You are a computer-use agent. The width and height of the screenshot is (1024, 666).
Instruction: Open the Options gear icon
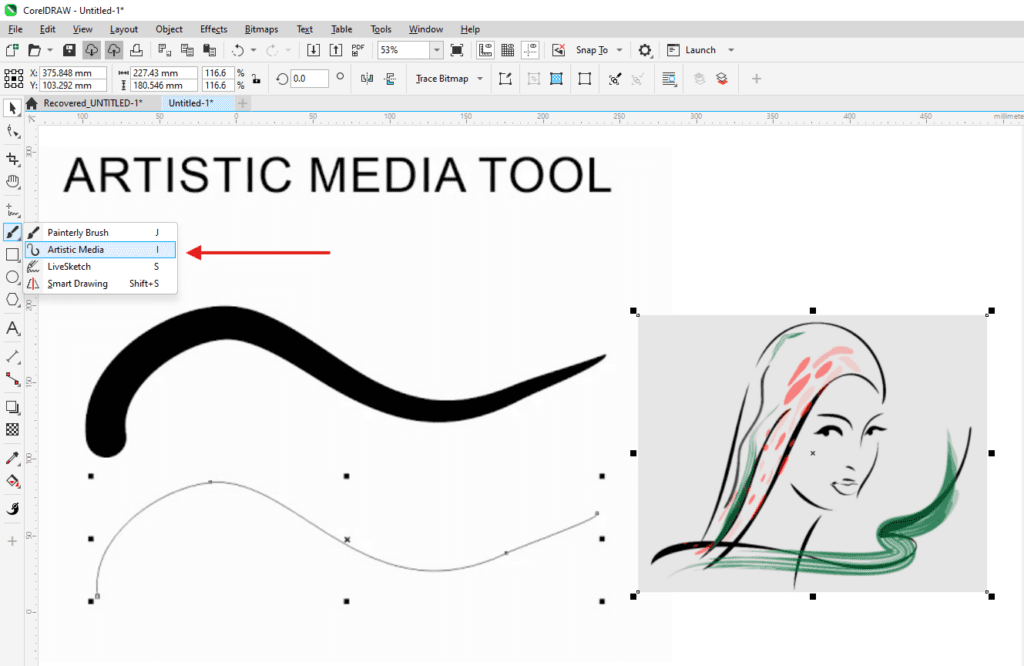click(x=645, y=50)
